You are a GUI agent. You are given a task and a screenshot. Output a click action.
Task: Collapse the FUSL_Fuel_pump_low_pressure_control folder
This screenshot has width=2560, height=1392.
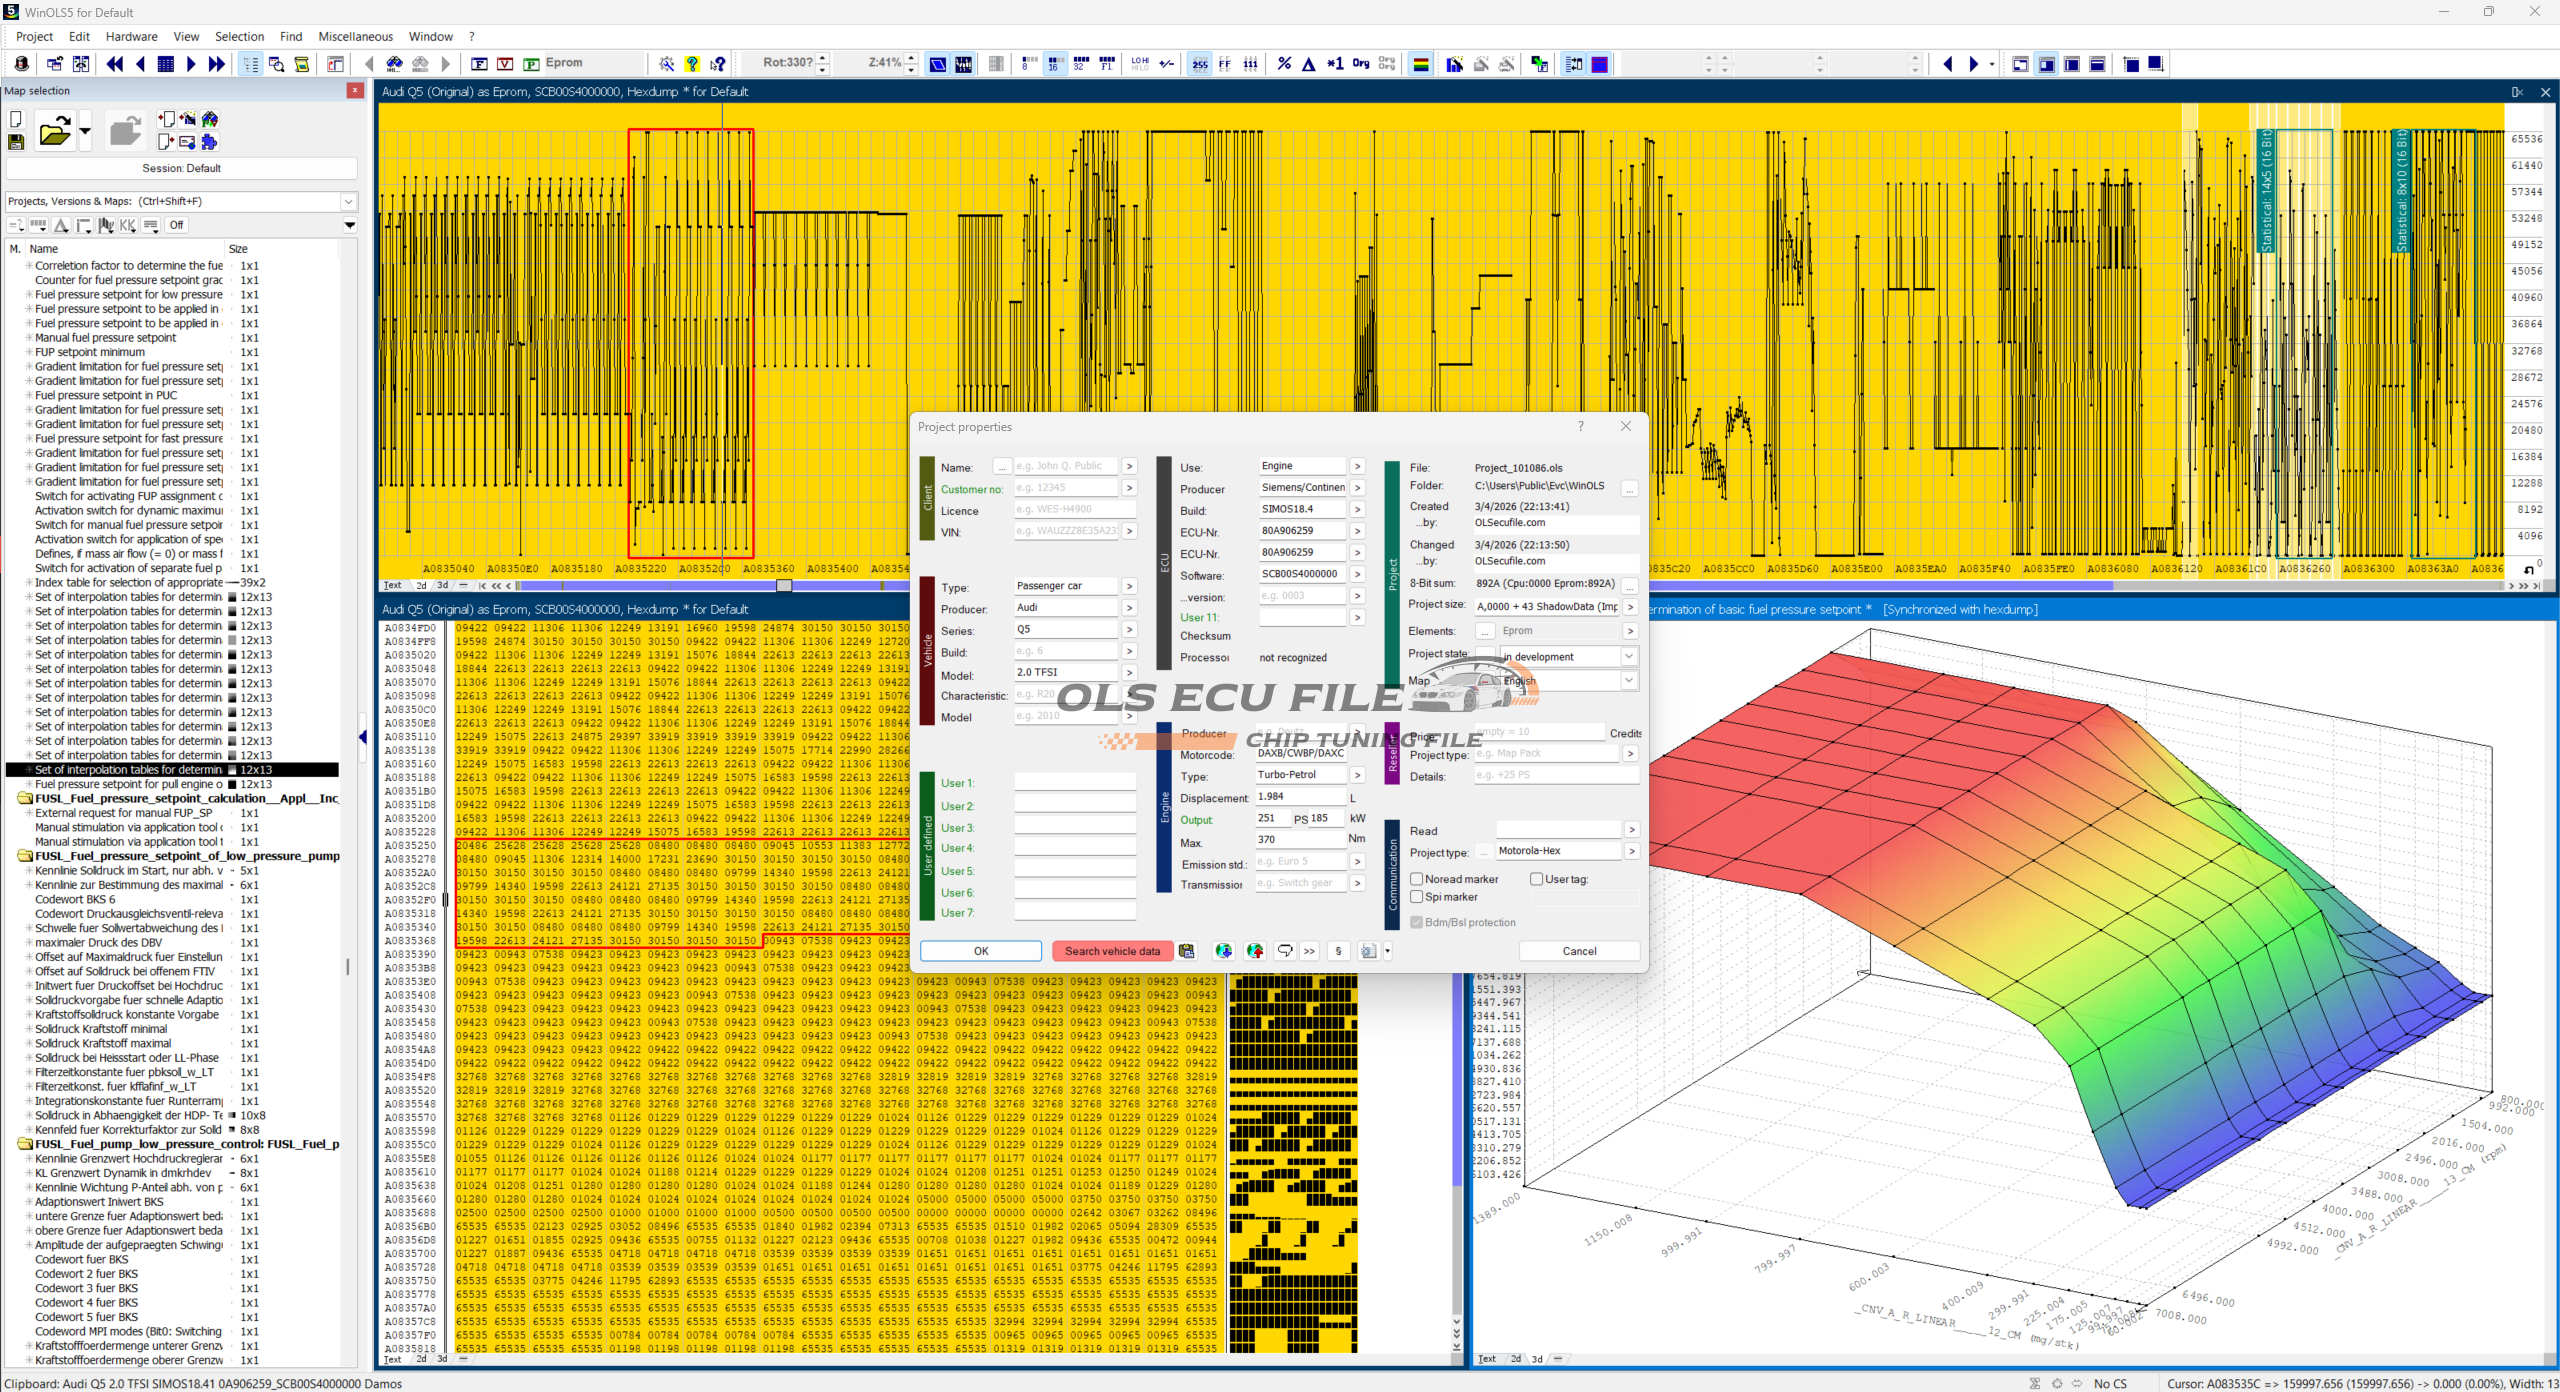pyautogui.click(x=23, y=1144)
